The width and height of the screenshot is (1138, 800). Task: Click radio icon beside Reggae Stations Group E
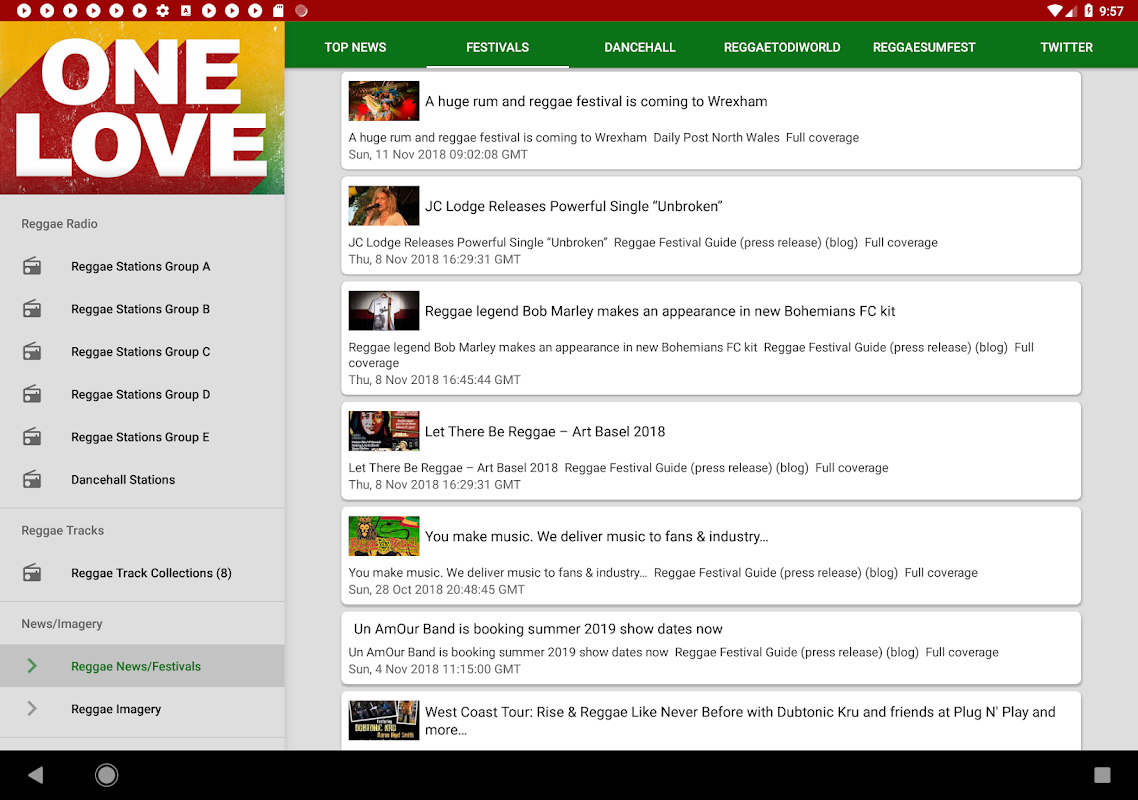[32, 437]
